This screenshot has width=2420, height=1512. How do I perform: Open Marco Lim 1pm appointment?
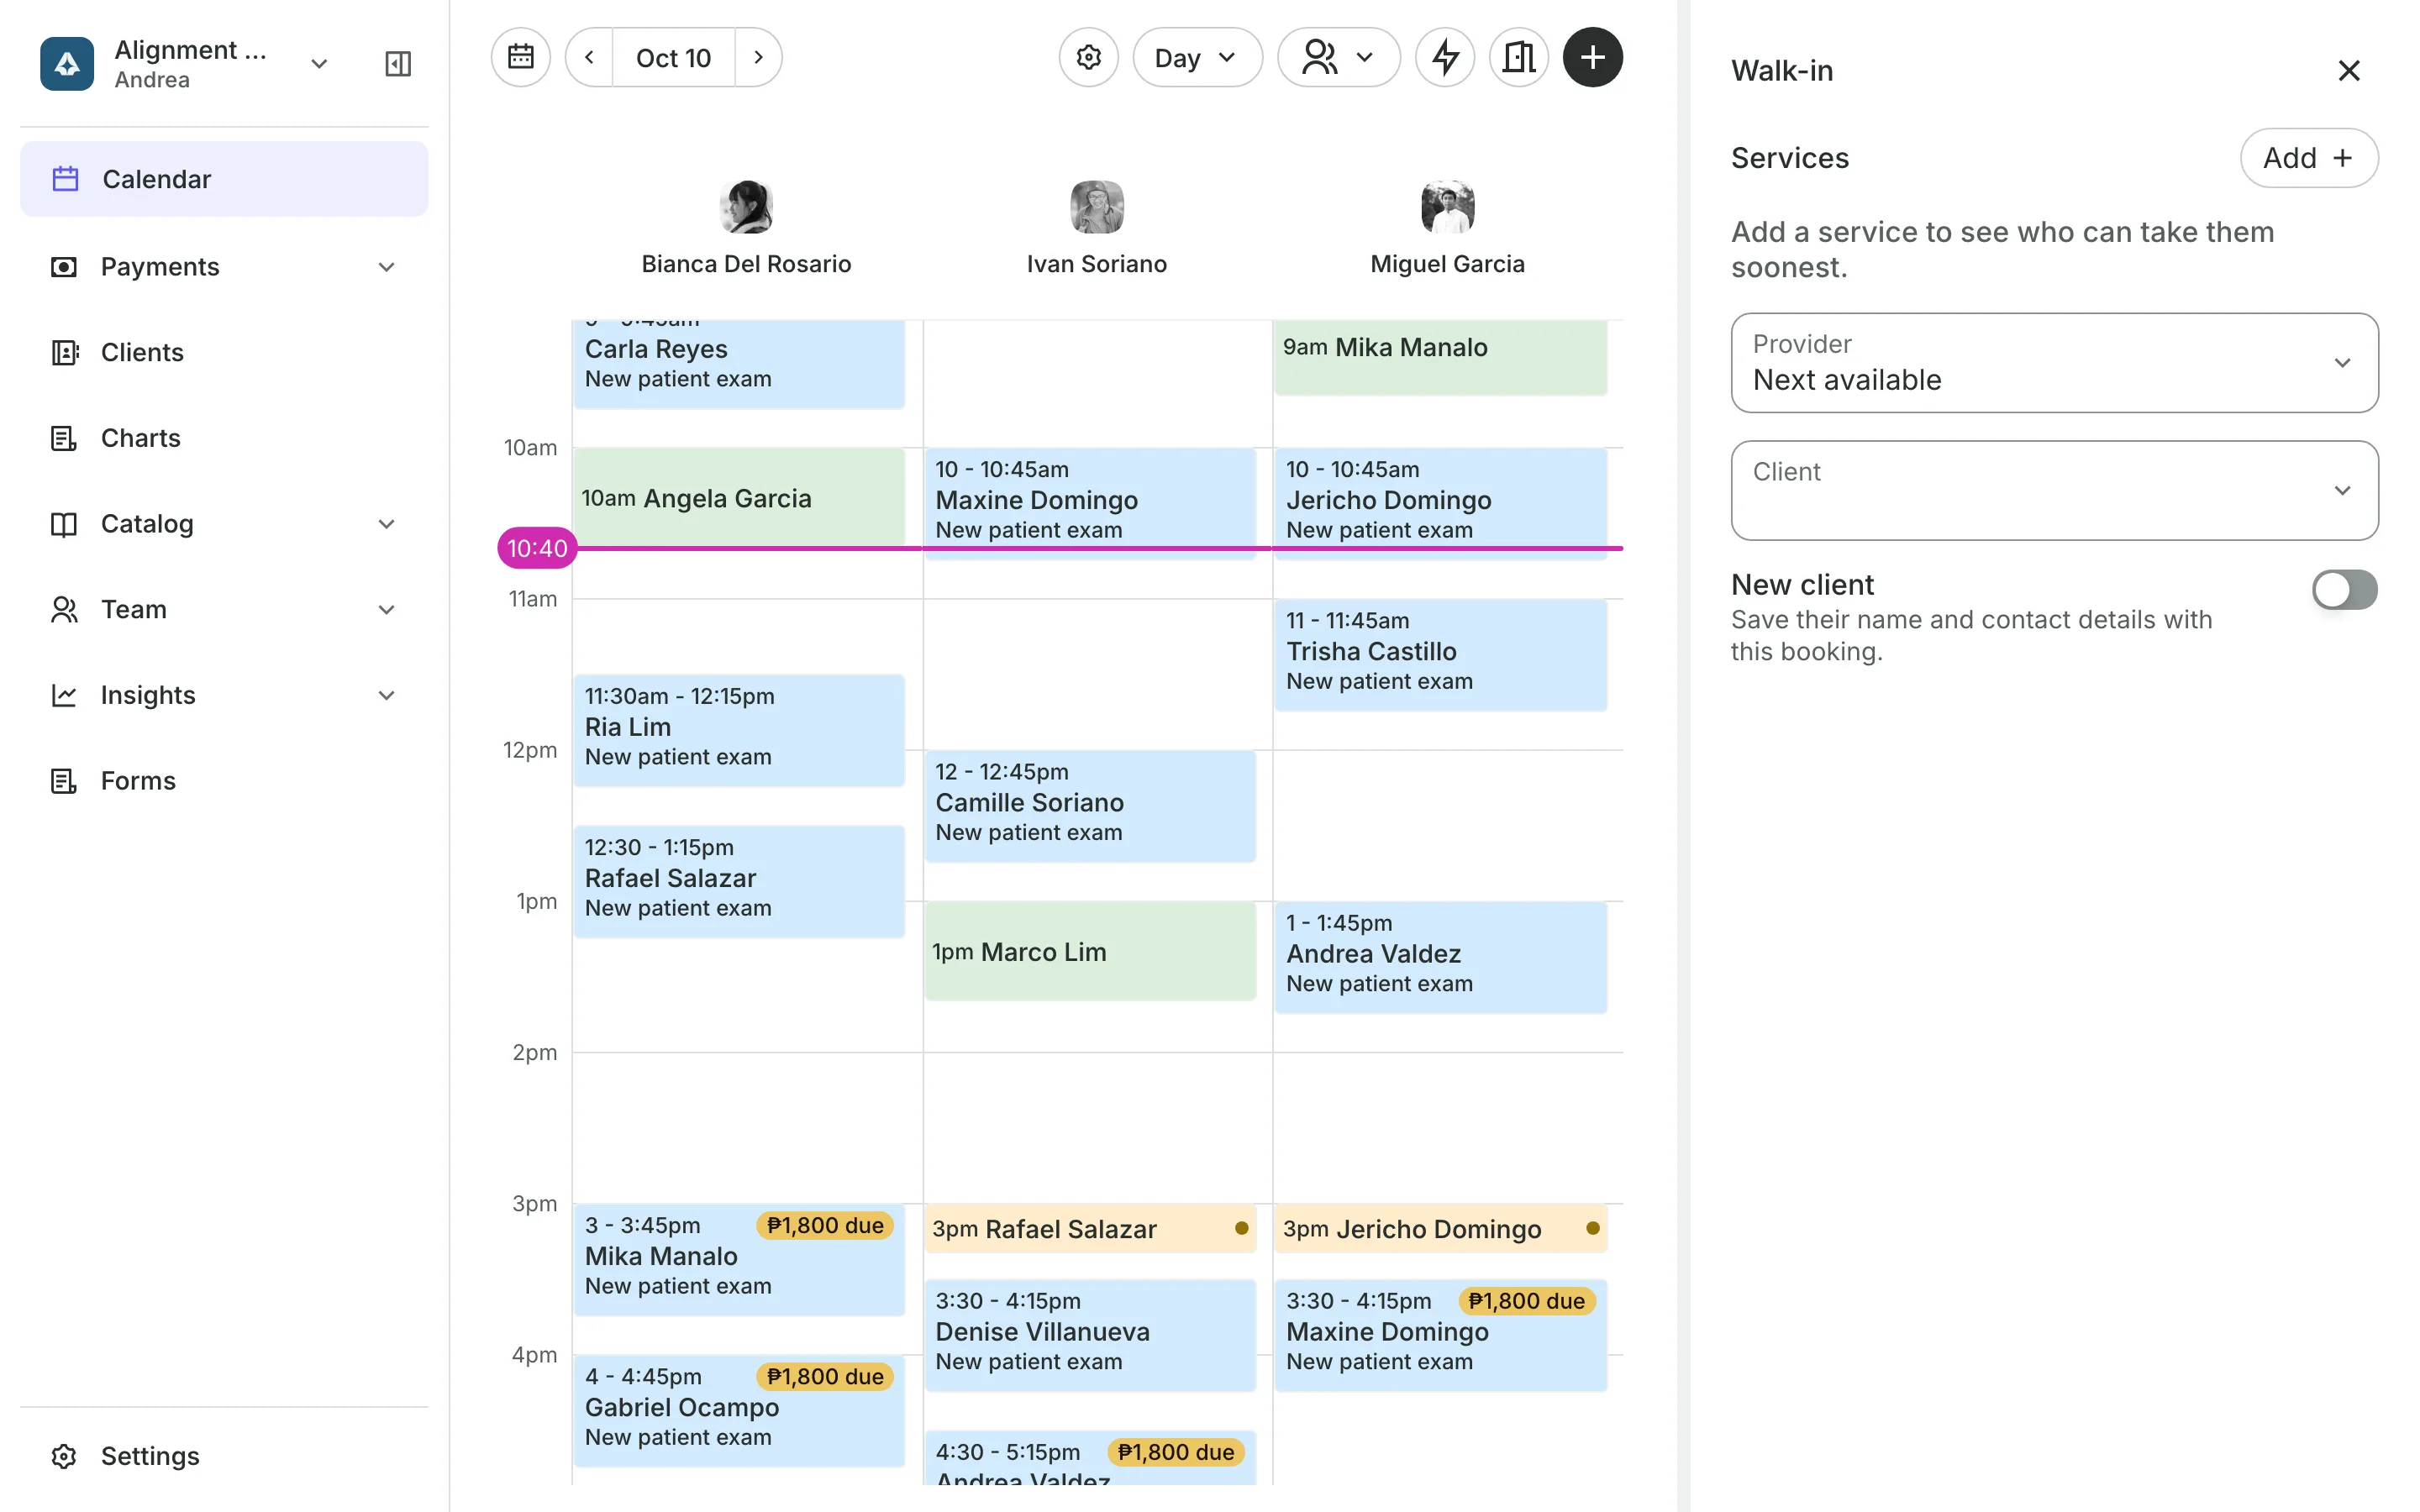(x=1089, y=951)
